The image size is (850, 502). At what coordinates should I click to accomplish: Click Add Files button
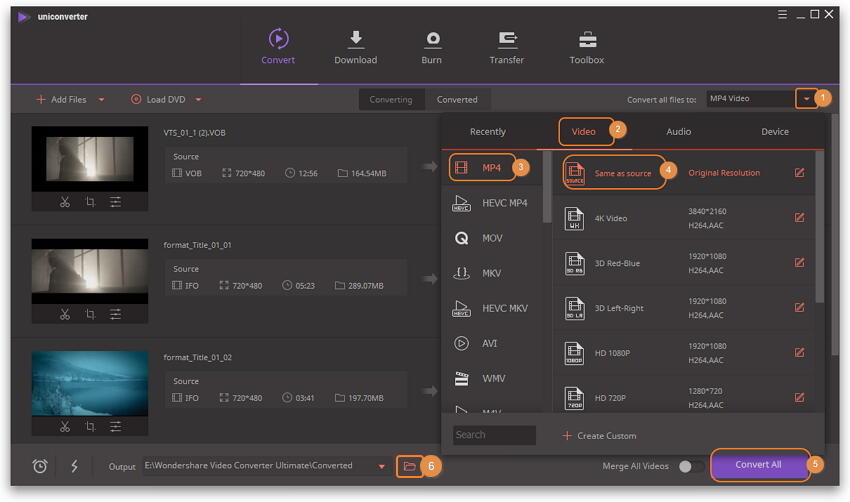(x=61, y=100)
